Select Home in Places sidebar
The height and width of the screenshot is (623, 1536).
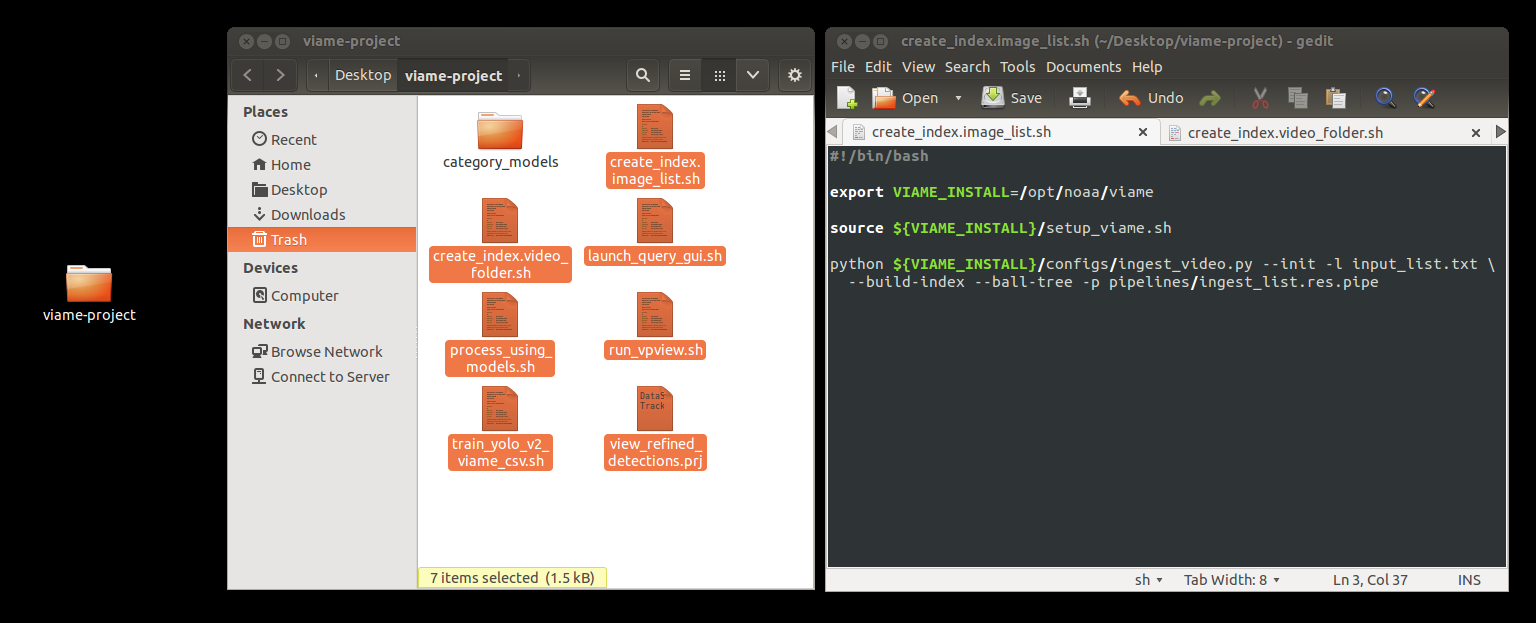[321, 165]
